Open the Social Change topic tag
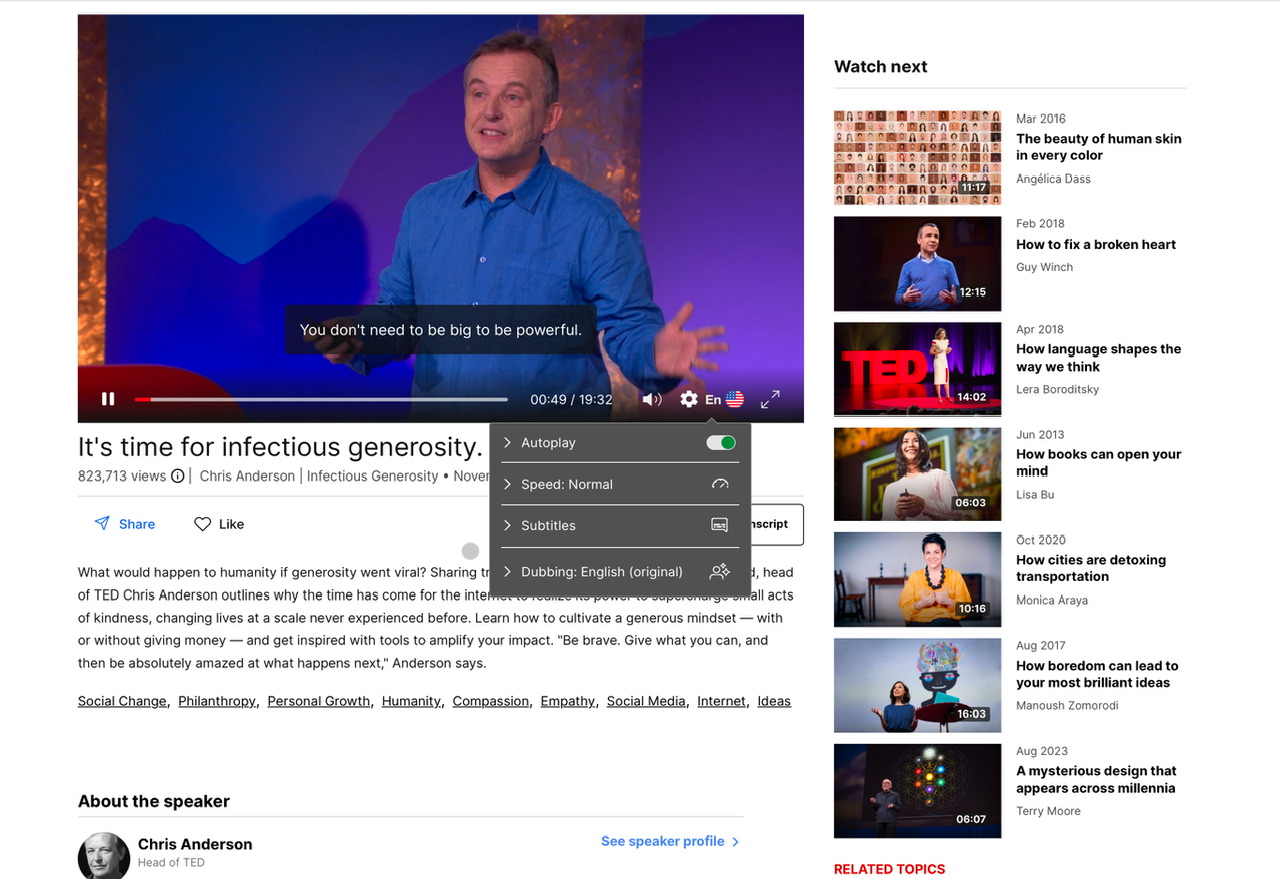 pos(122,701)
